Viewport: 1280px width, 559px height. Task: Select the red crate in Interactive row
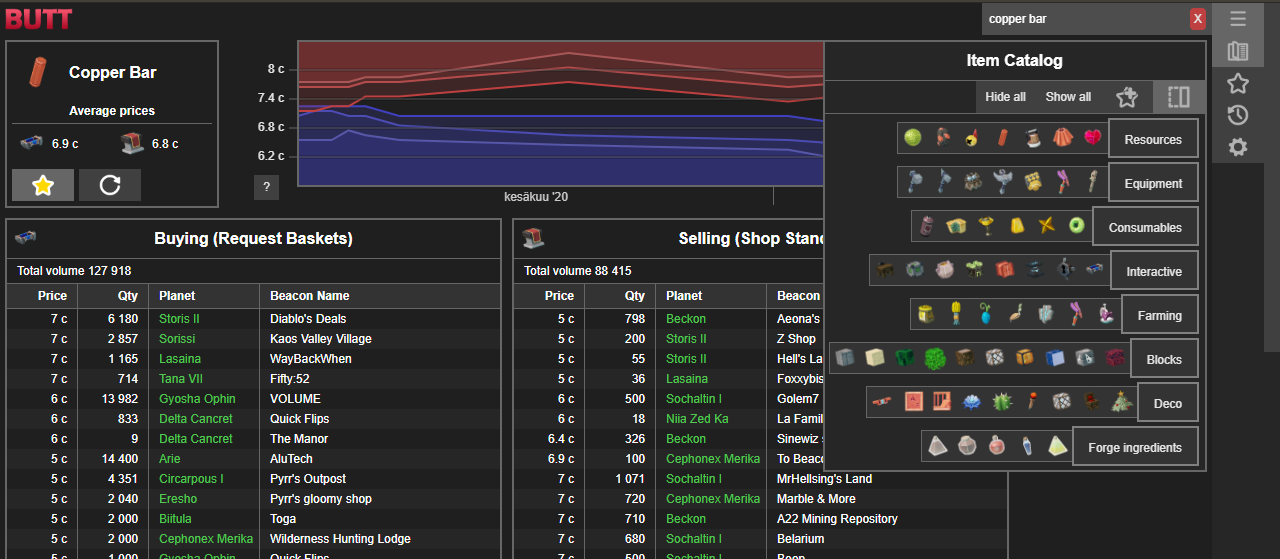[x=1005, y=269]
